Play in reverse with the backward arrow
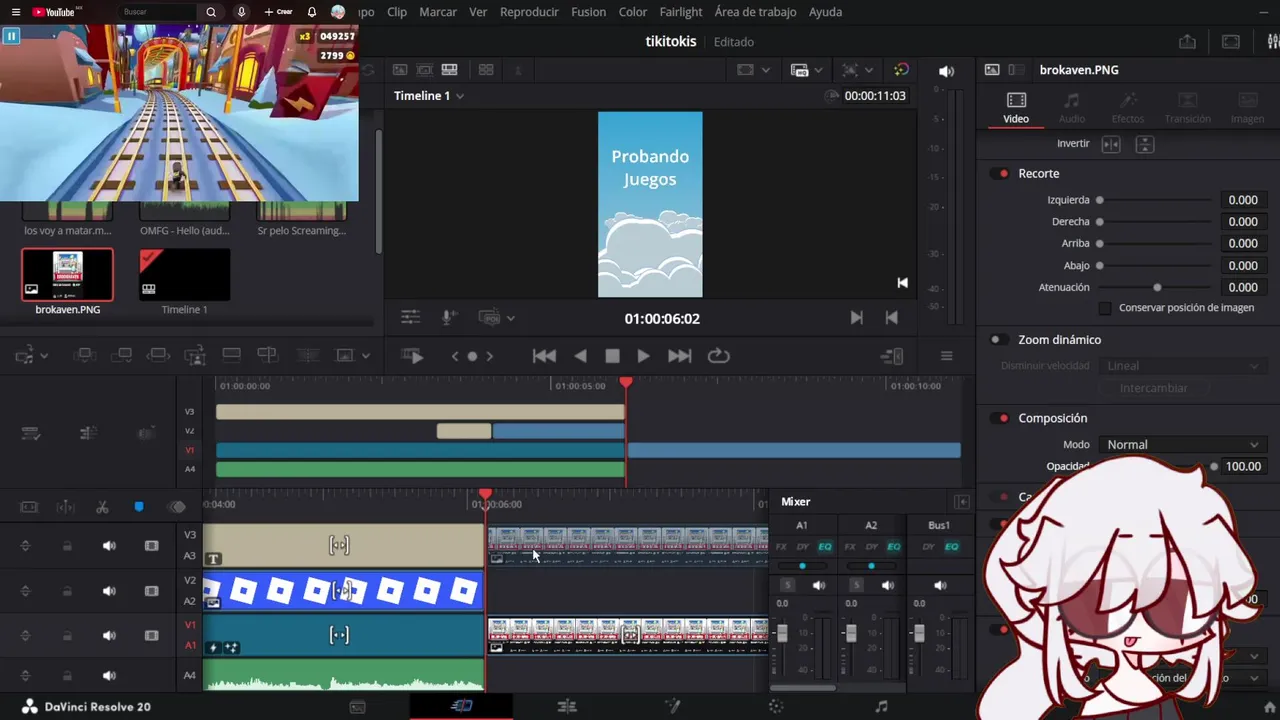This screenshot has height=720, width=1280. [580, 356]
